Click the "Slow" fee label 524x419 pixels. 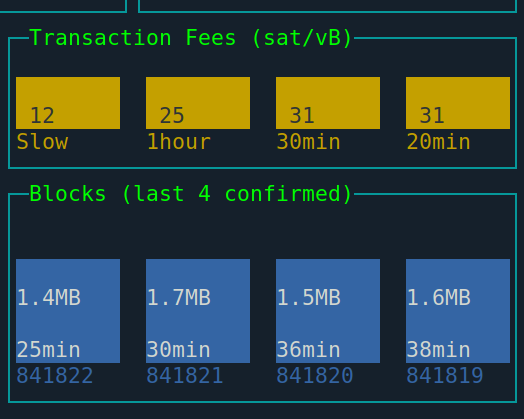pyautogui.click(x=42, y=142)
